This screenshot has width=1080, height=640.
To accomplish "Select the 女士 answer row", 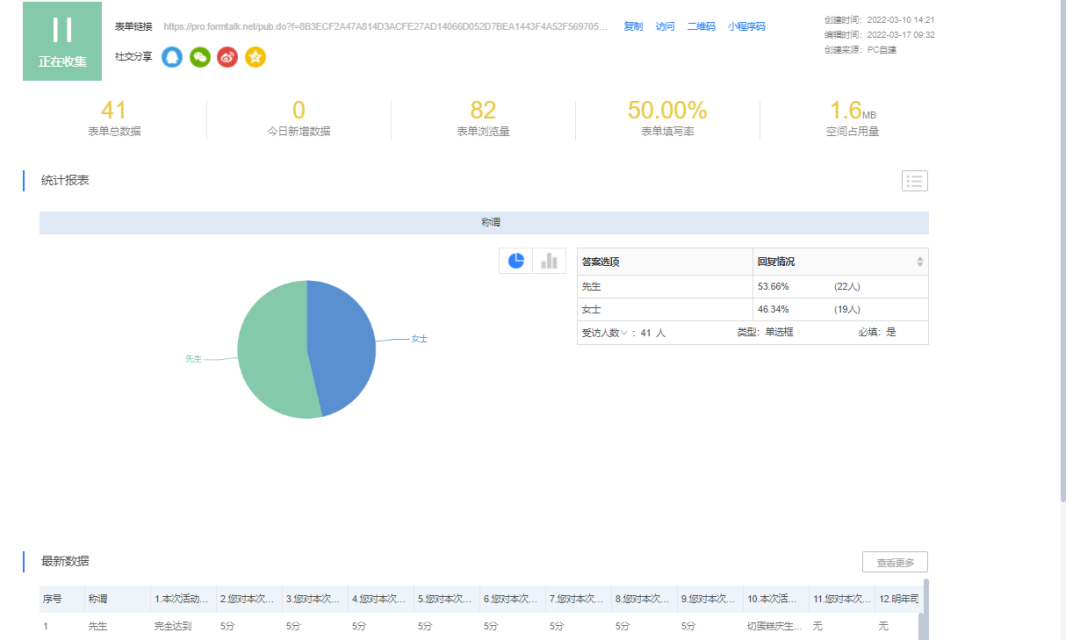I will 753,309.
